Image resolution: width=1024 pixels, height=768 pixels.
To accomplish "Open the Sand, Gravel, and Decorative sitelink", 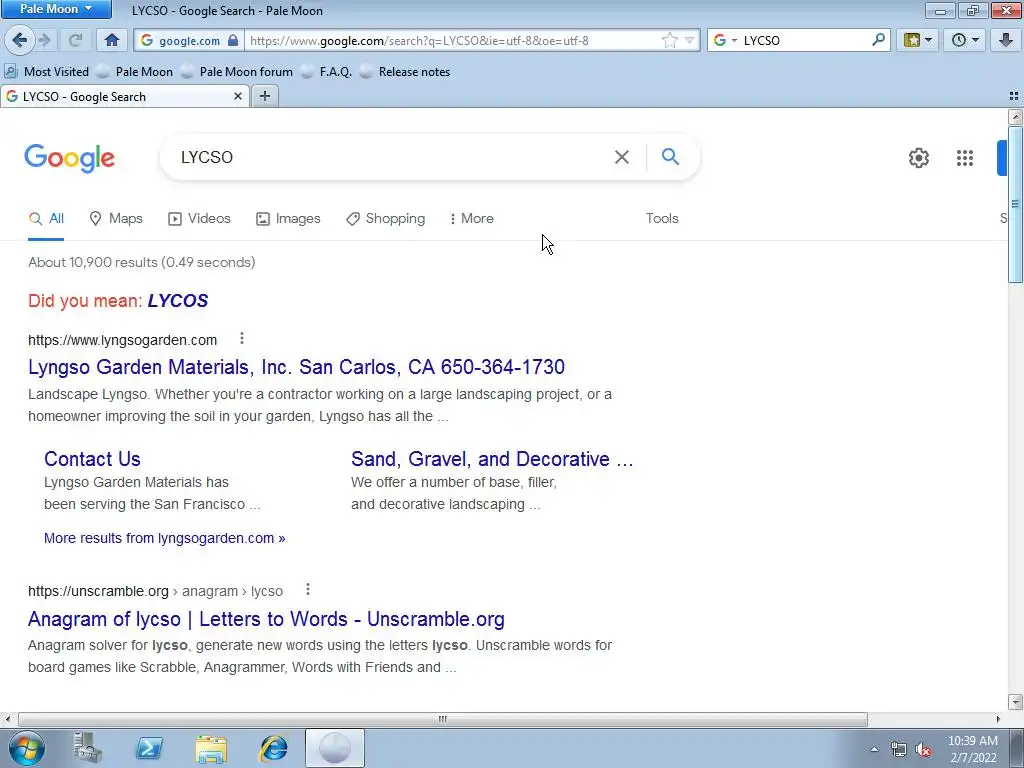I will click(492, 459).
